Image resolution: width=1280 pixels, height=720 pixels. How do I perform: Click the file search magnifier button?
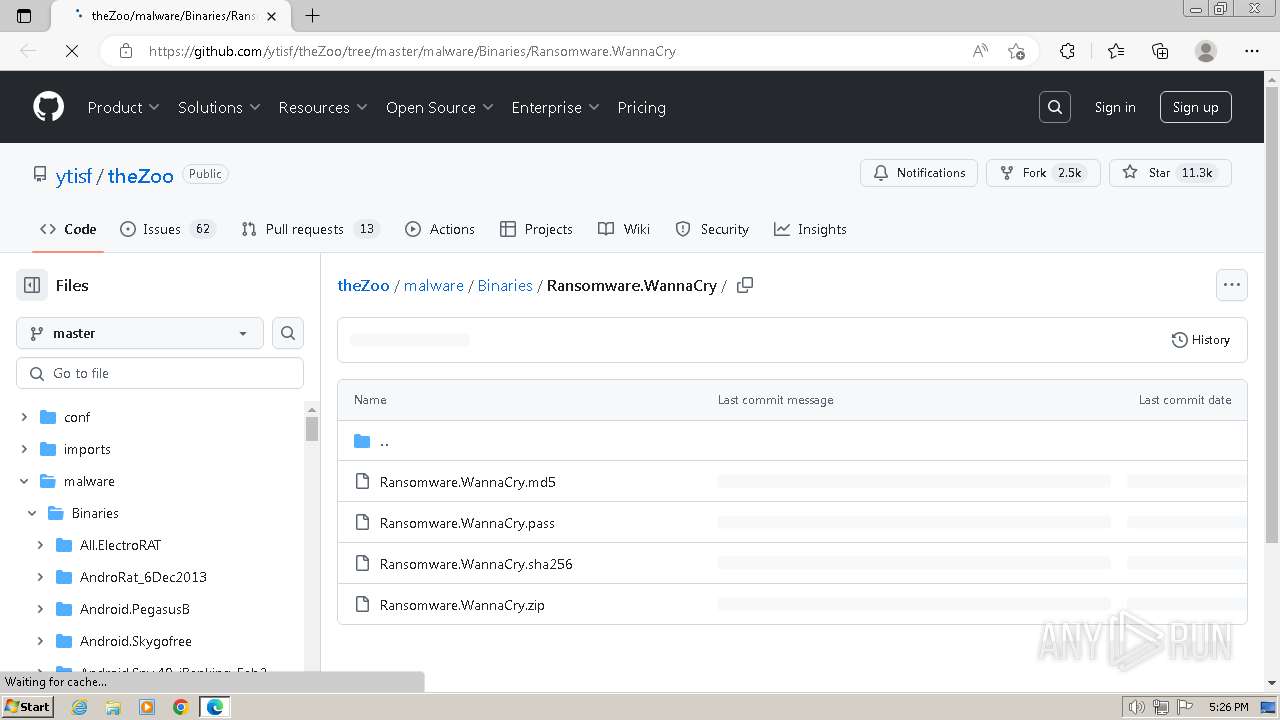(x=288, y=333)
